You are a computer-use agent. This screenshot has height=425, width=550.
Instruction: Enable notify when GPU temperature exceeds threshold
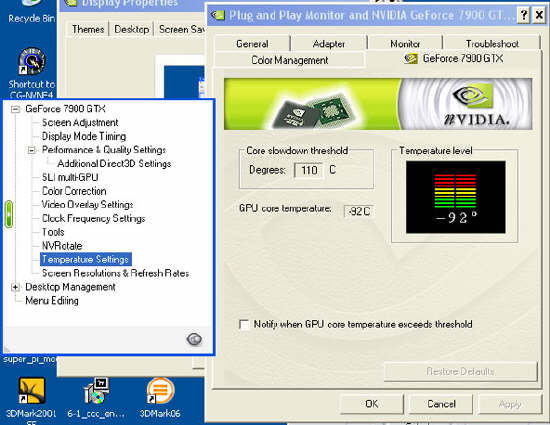[x=244, y=324]
